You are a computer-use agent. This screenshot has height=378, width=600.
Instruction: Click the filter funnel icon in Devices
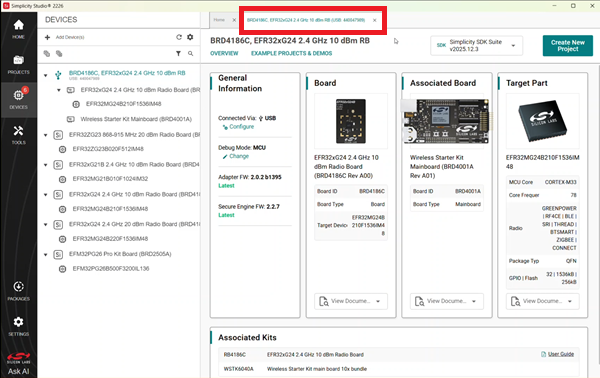[178, 54]
